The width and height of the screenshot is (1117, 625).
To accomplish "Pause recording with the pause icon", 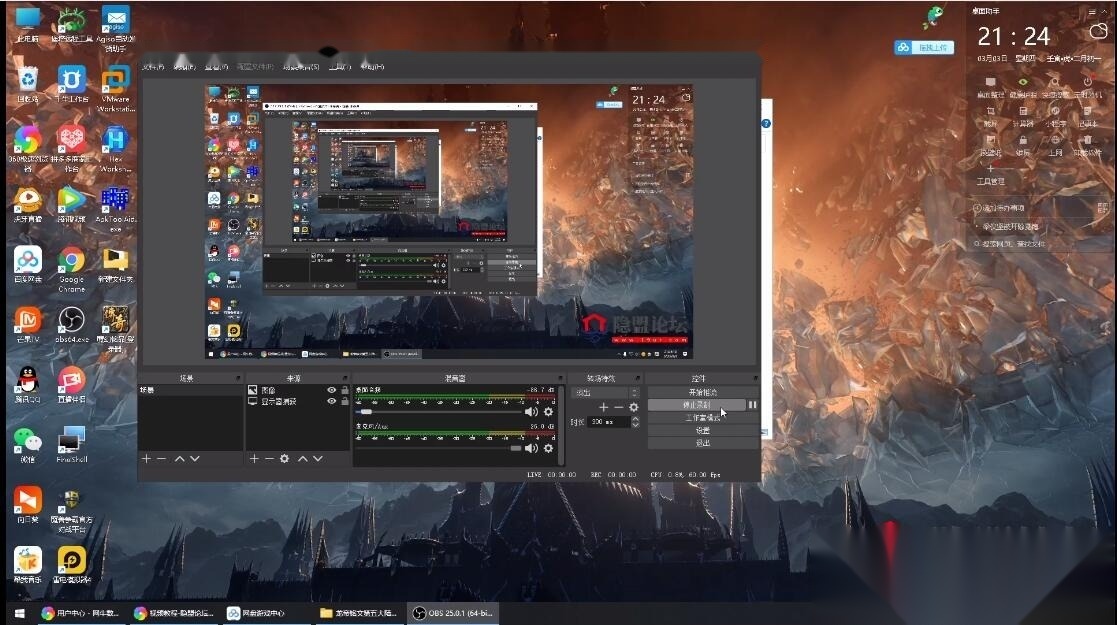I will 752,405.
